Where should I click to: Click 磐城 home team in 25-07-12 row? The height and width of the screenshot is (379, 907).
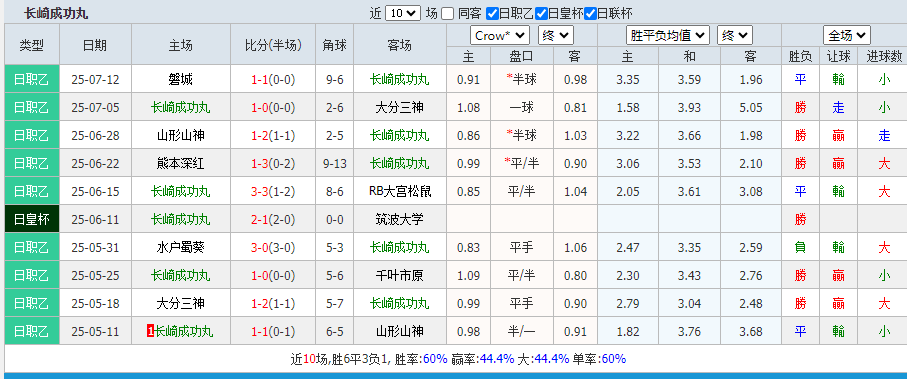tap(180, 79)
